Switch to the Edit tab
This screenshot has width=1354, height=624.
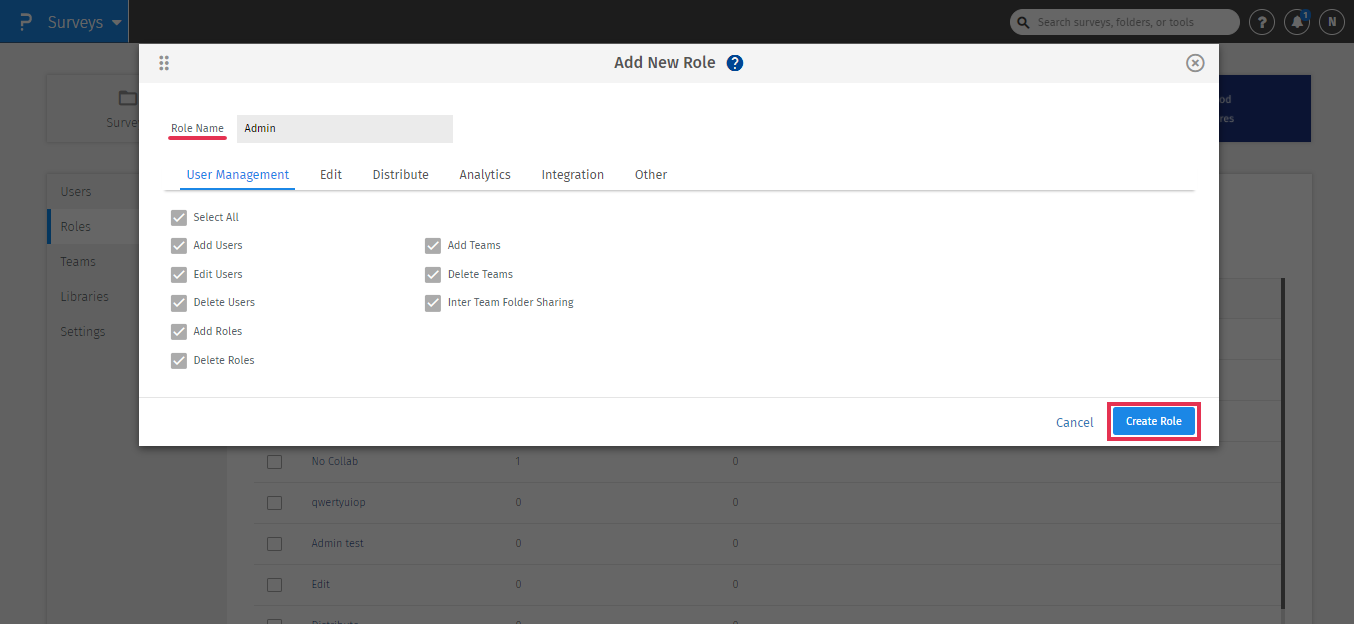click(x=331, y=175)
